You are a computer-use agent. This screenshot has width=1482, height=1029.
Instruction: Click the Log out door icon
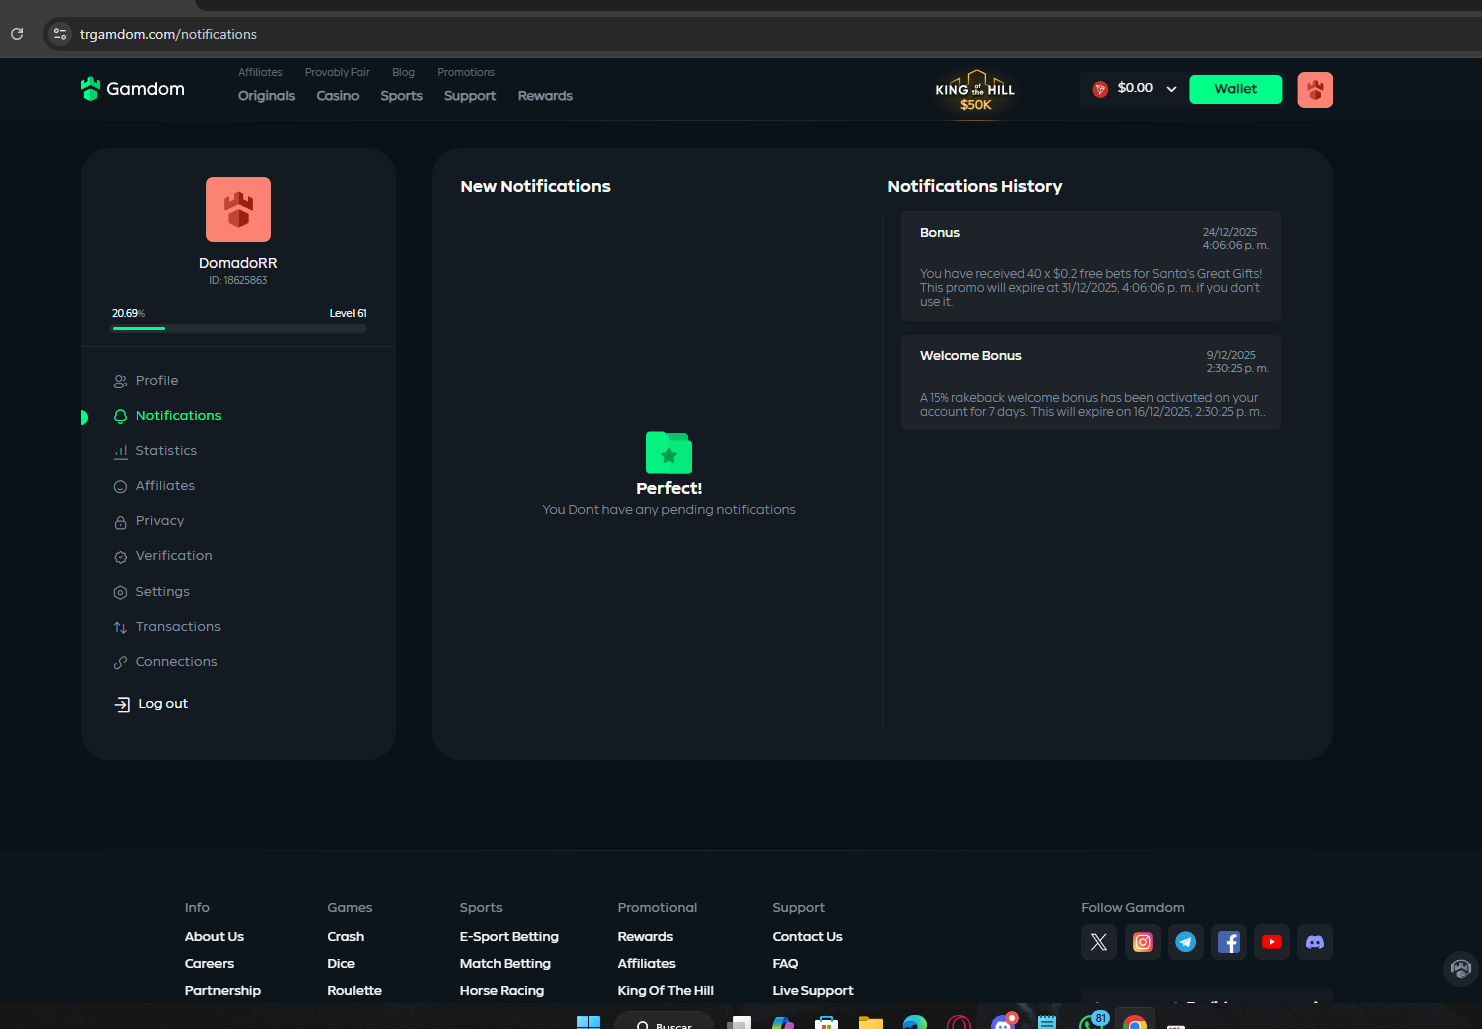click(x=122, y=704)
